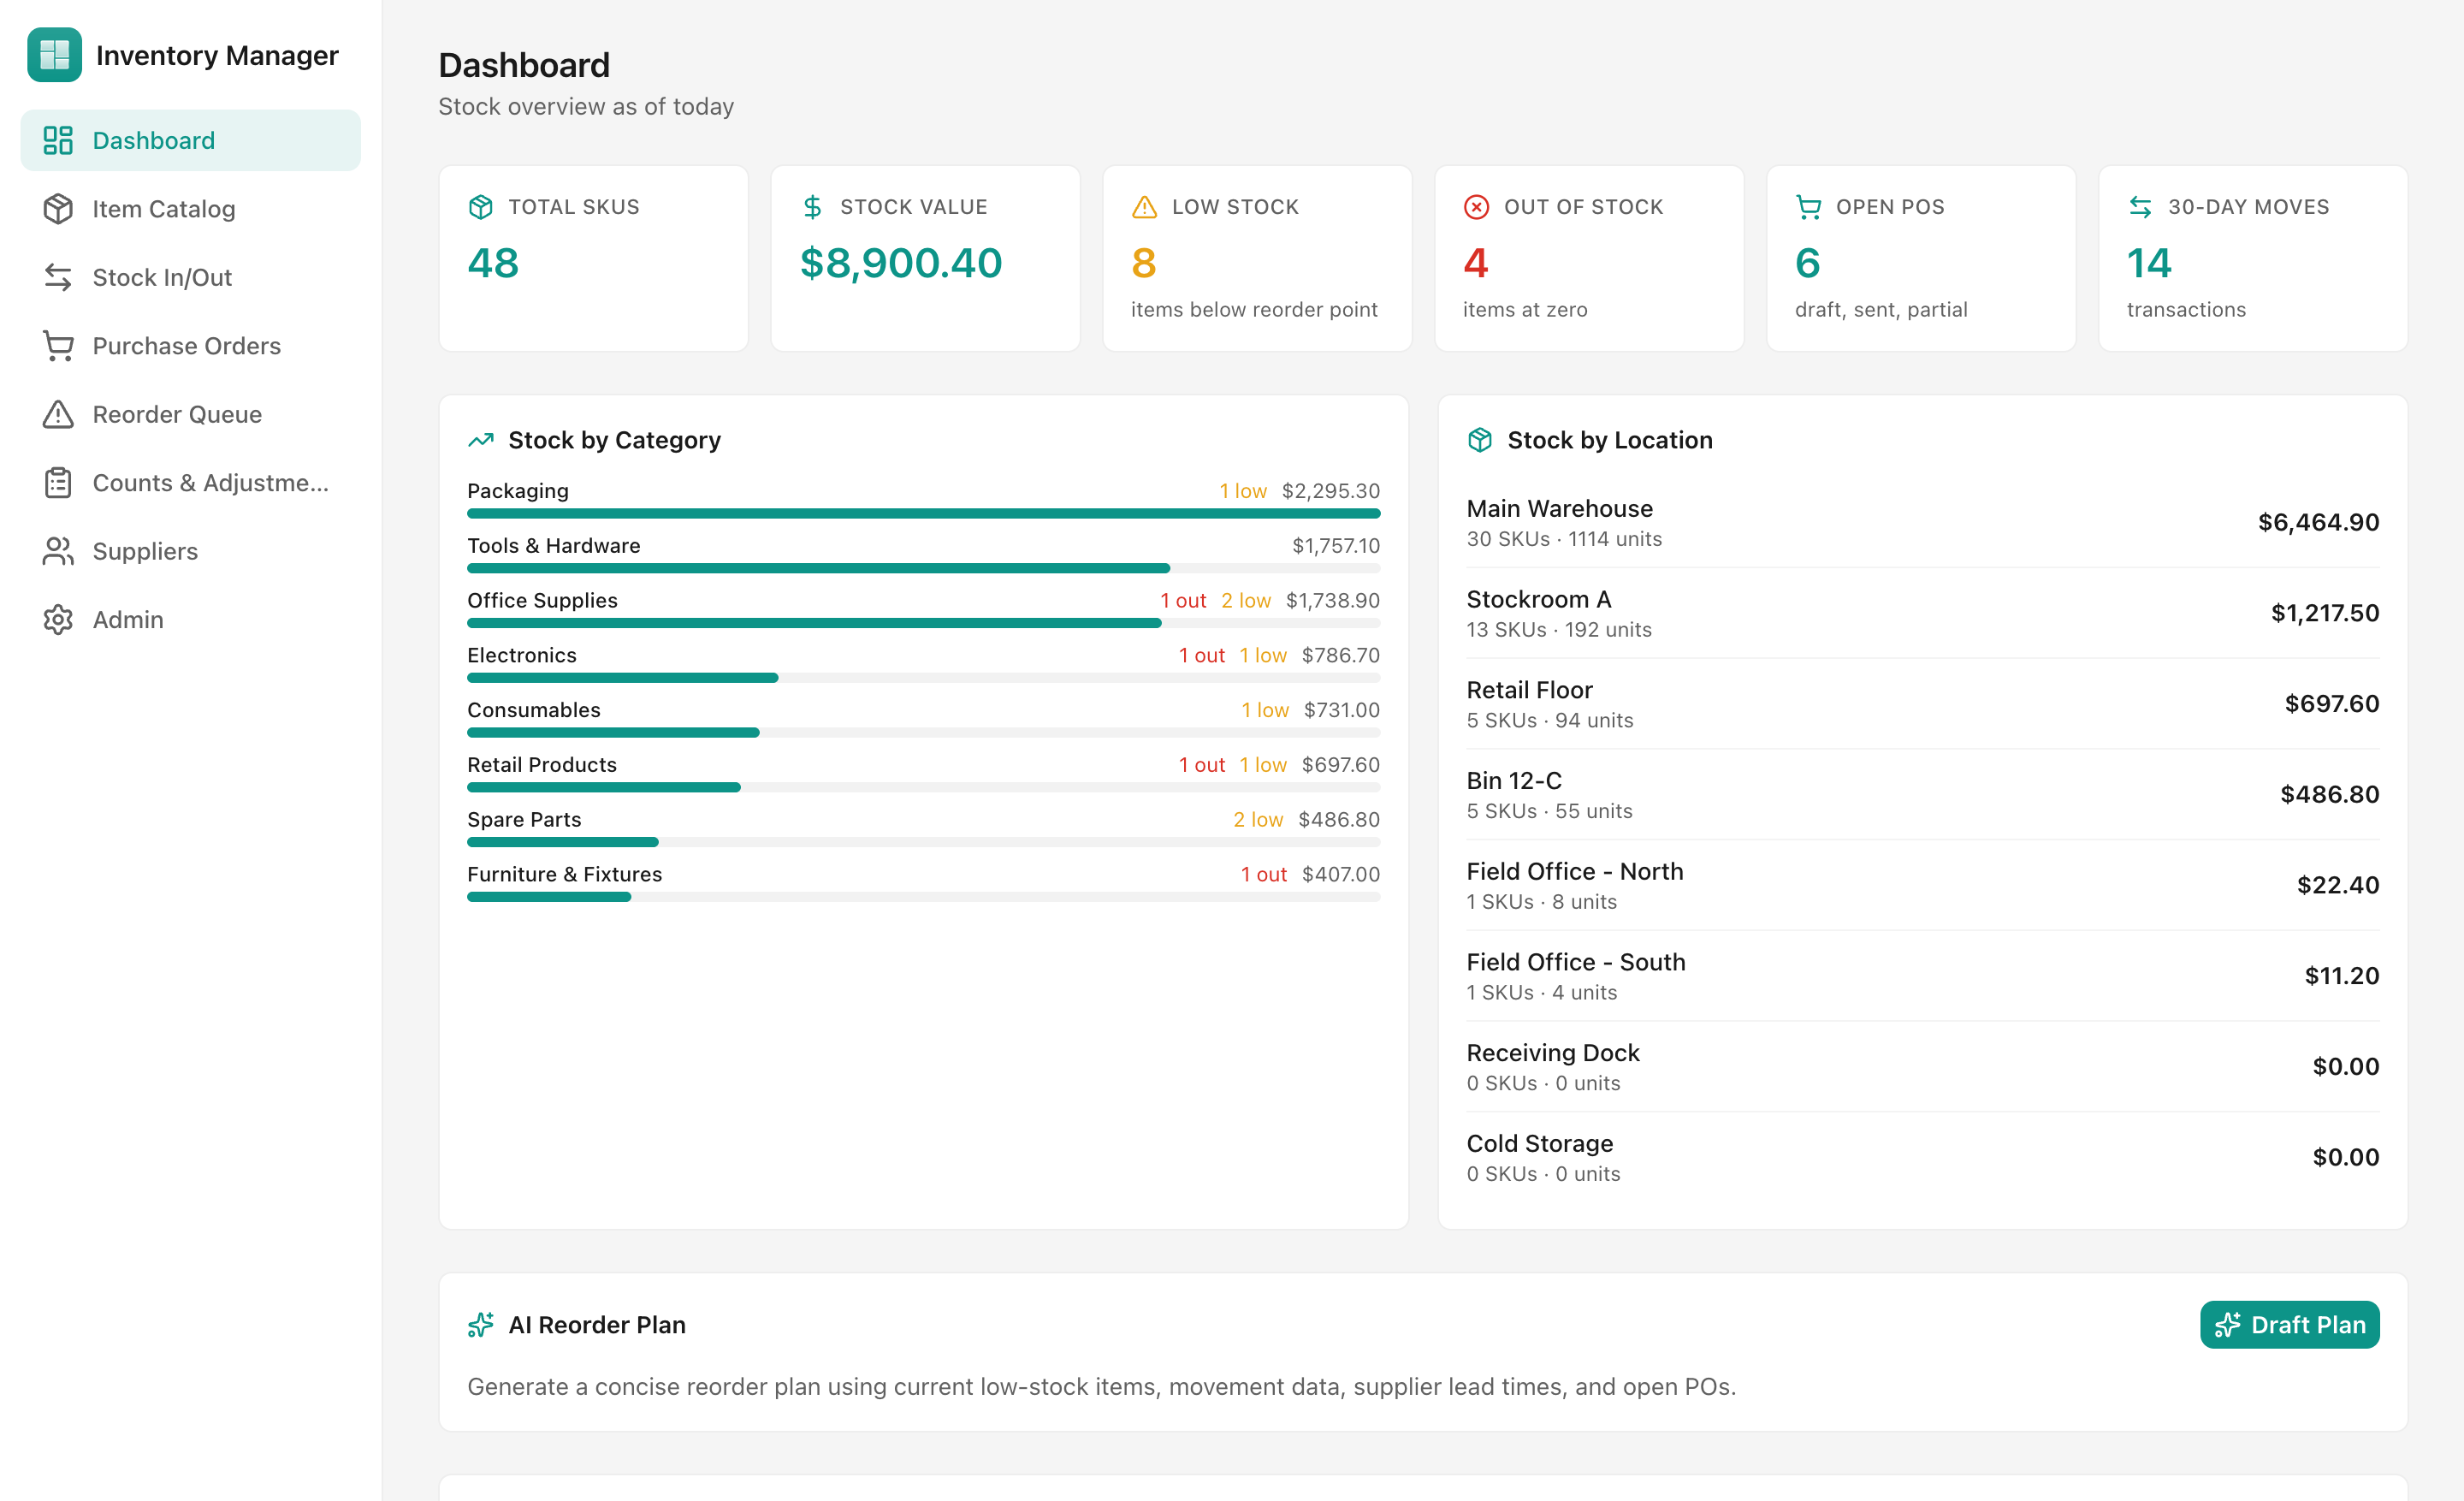Open Purchase Orders section
The image size is (2464, 1501).
[x=191, y=346]
